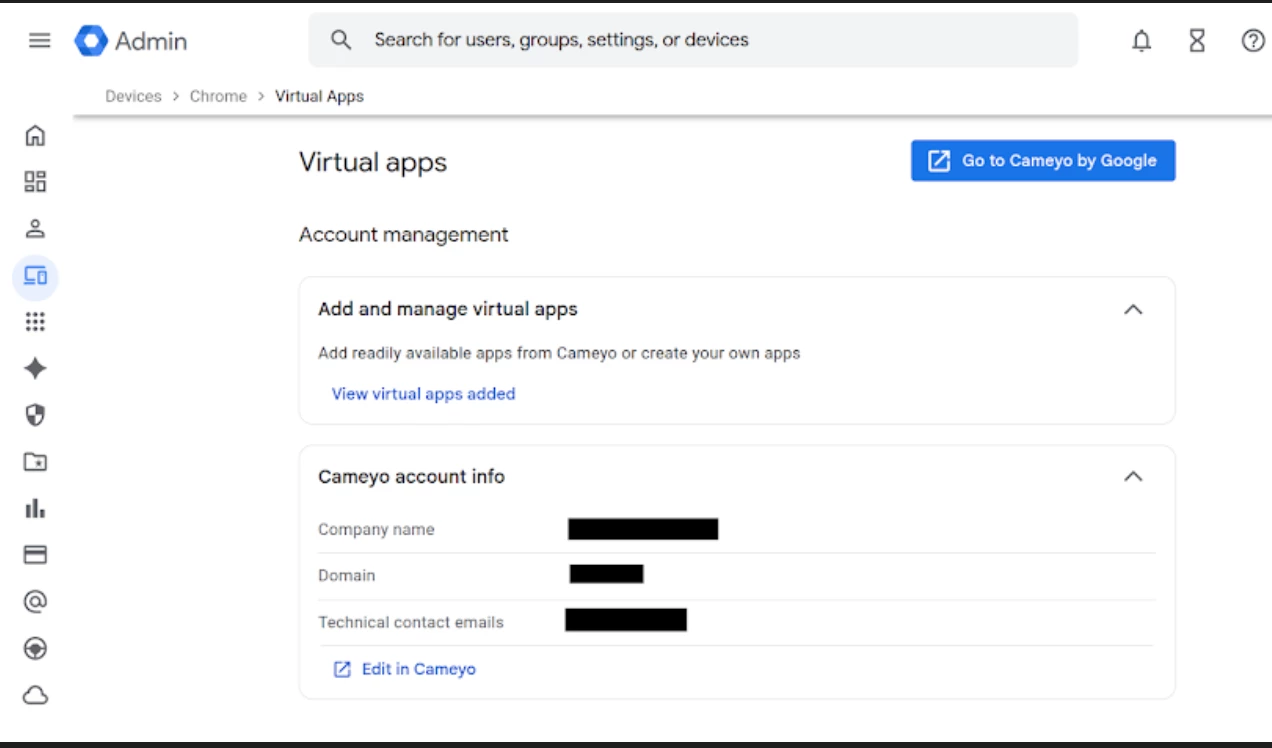Click the Company name label
Viewport: 1272px width, 748px height.
click(376, 530)
